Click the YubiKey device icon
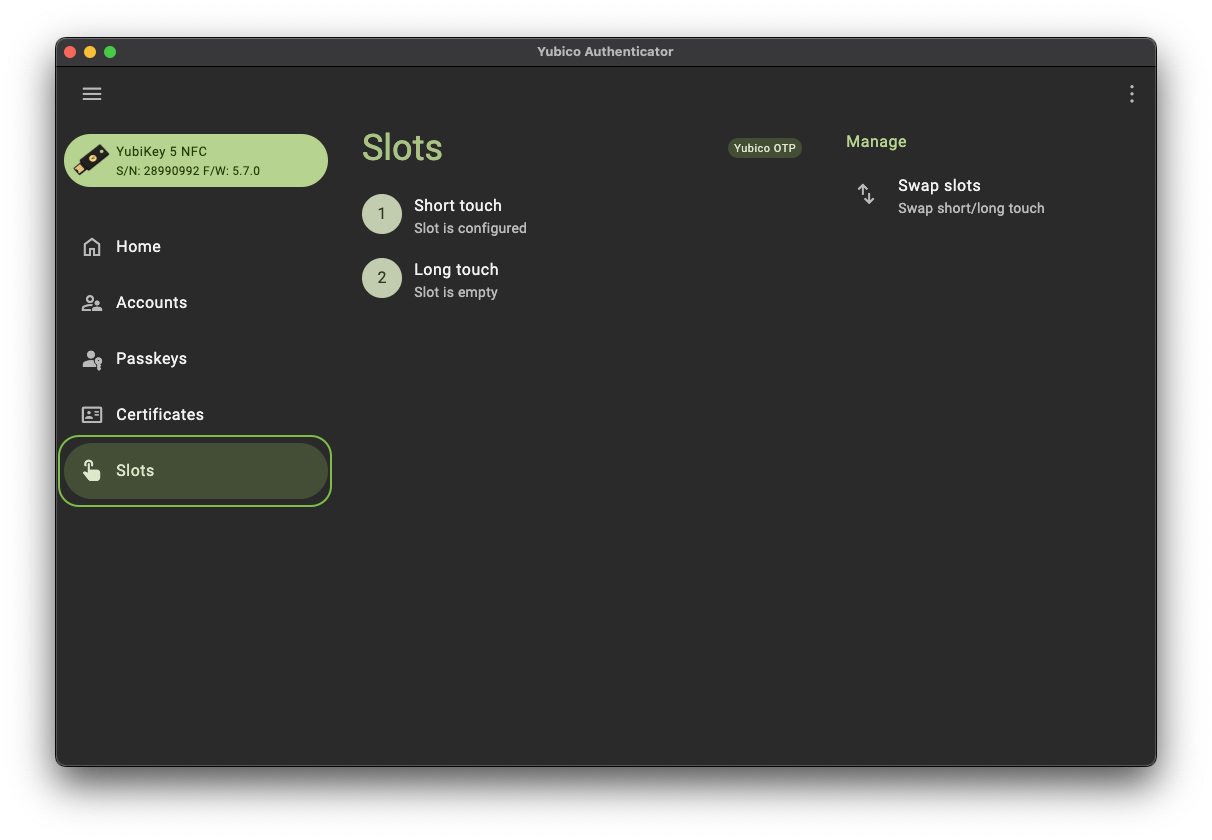1212x840 pixels. pyautogui.click(x=93, y=161)
